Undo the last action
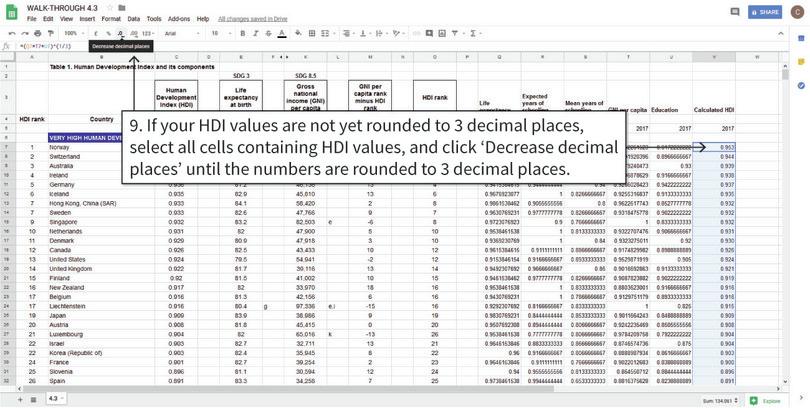This screenshot has height=408, width=810. (12, 33)
